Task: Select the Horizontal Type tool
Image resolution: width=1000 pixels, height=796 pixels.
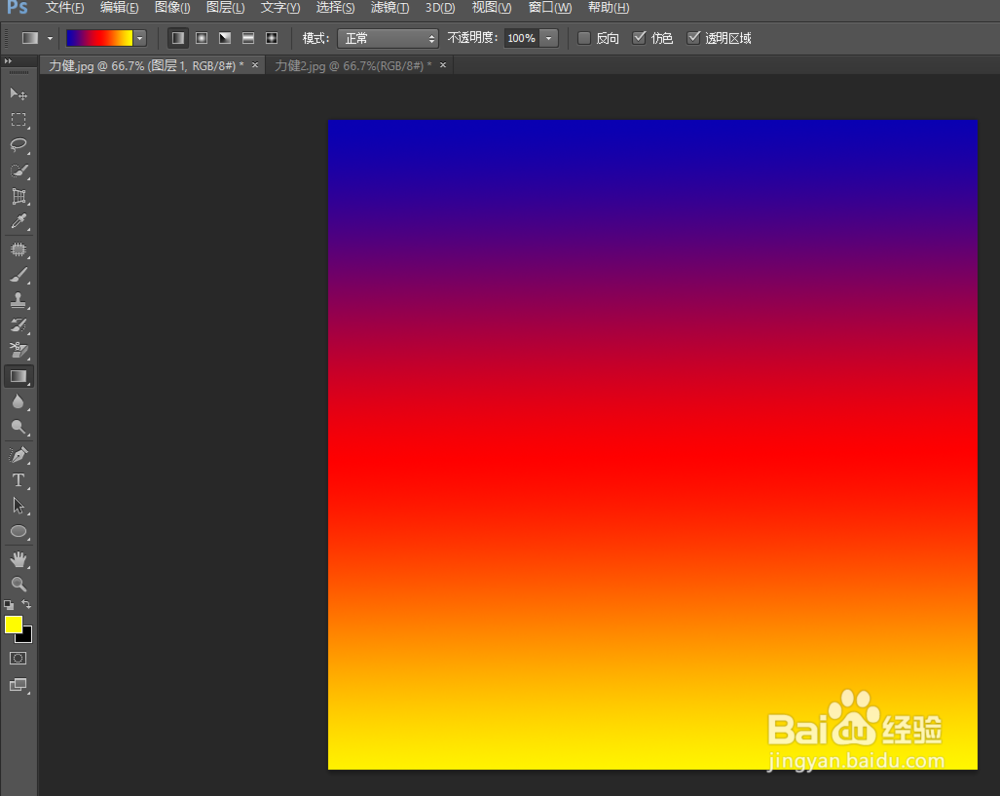Action: tap(18, 480)
